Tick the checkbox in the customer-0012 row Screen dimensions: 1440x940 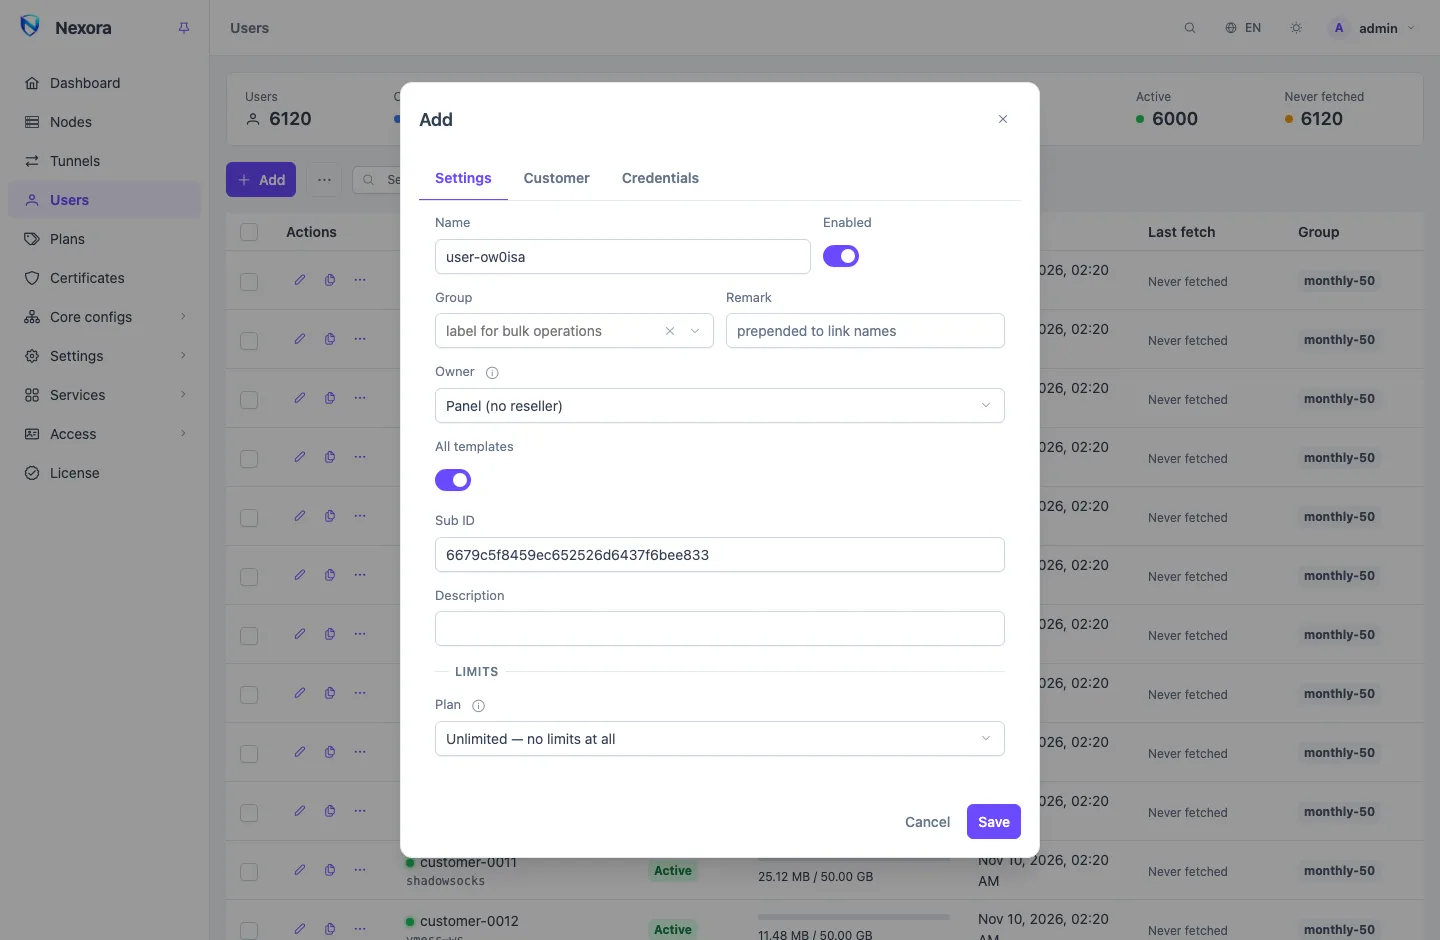[249, 930]
